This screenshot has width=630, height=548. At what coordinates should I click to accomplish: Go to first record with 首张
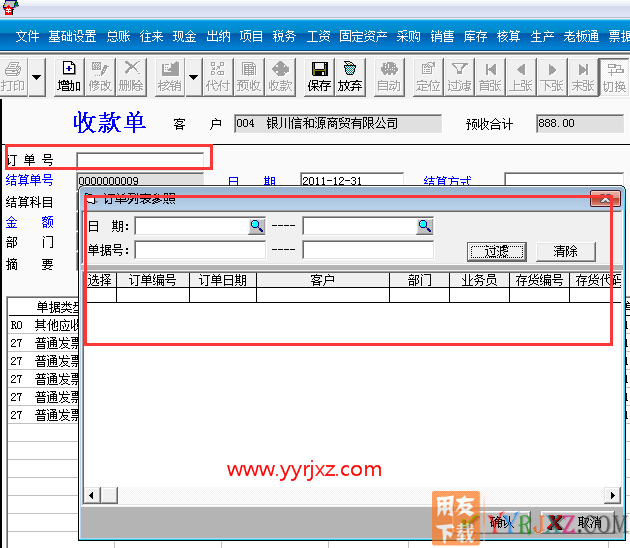click(491, 77)
